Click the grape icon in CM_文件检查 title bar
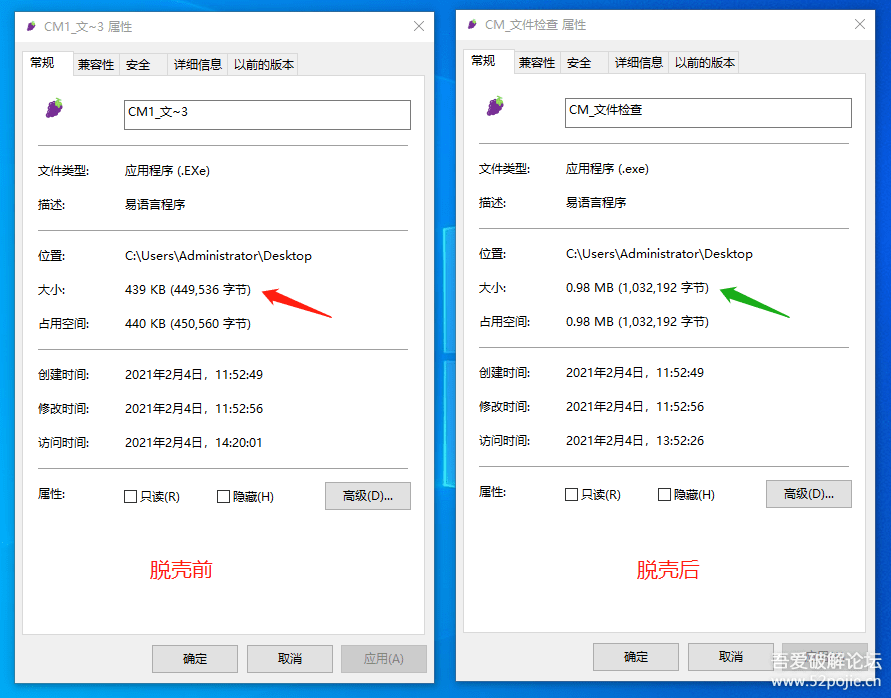The image size is (891, 698). coord(473,25)
